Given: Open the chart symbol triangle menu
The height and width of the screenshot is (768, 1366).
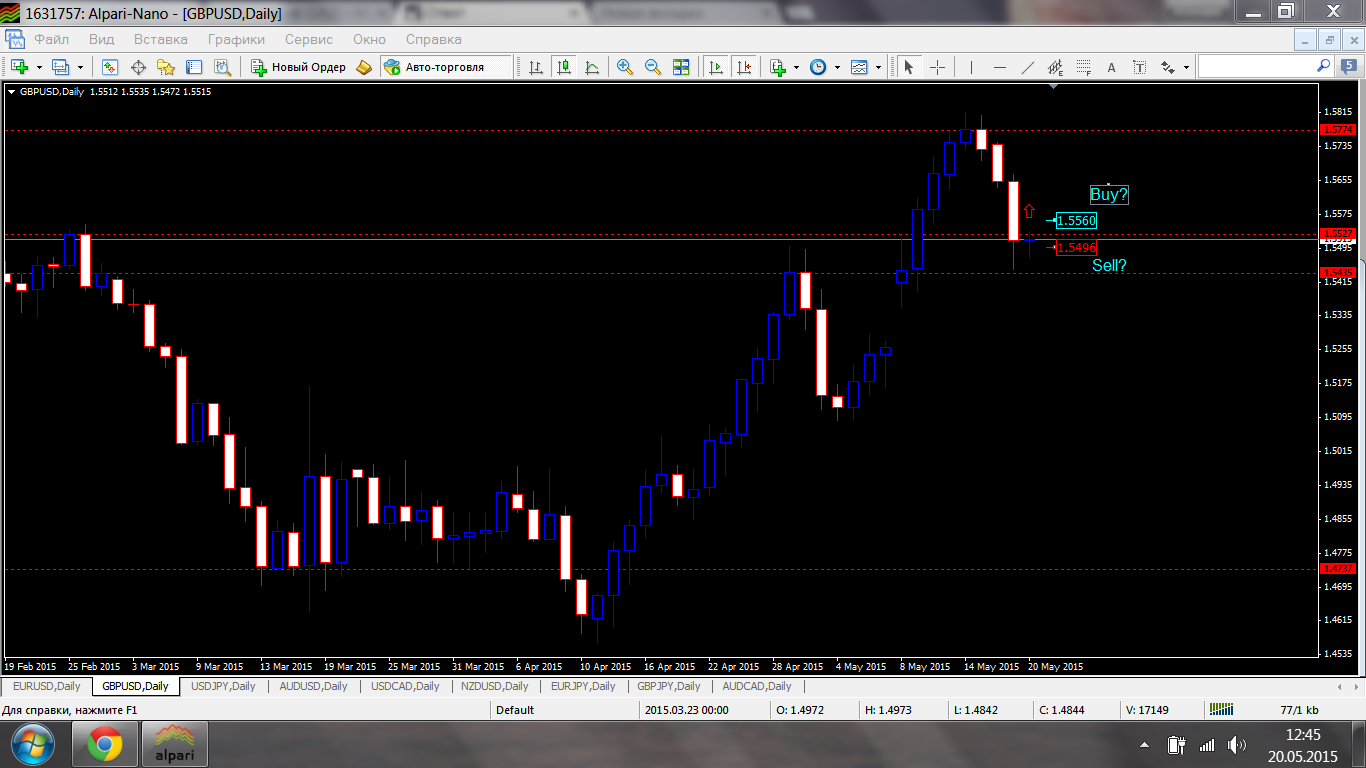Looking at the screenshot, I should [x=11, y=91].
